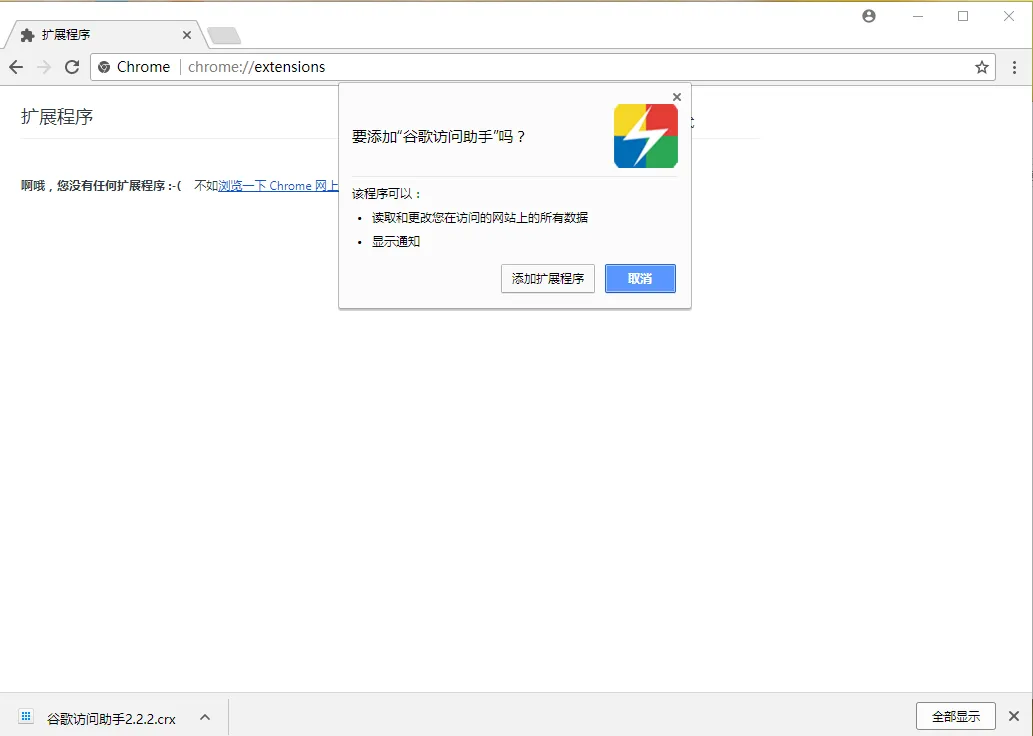Viewport: 1033px width, 736px height.
Task: Close the add-extension dialog with X
Action: pos(677,97)
